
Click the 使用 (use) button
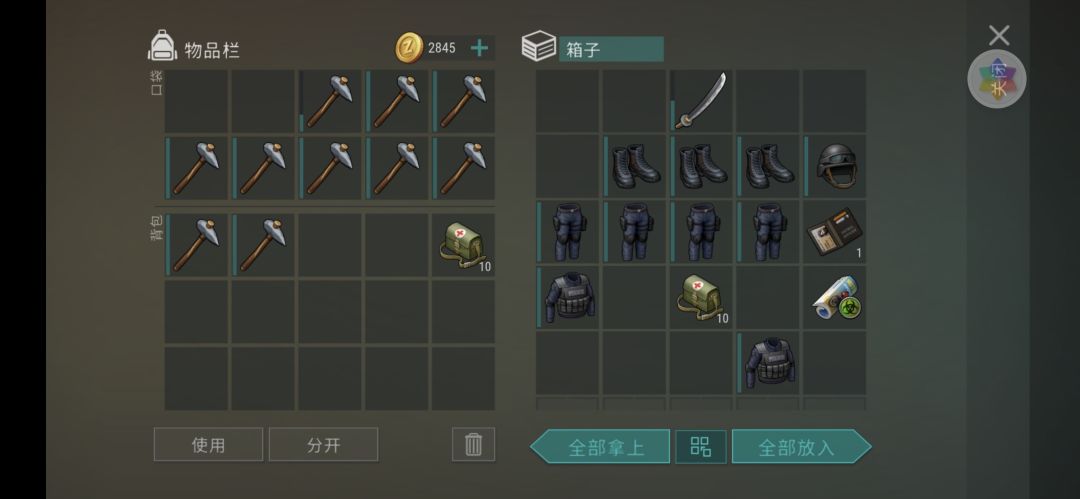tap(208, 445)
